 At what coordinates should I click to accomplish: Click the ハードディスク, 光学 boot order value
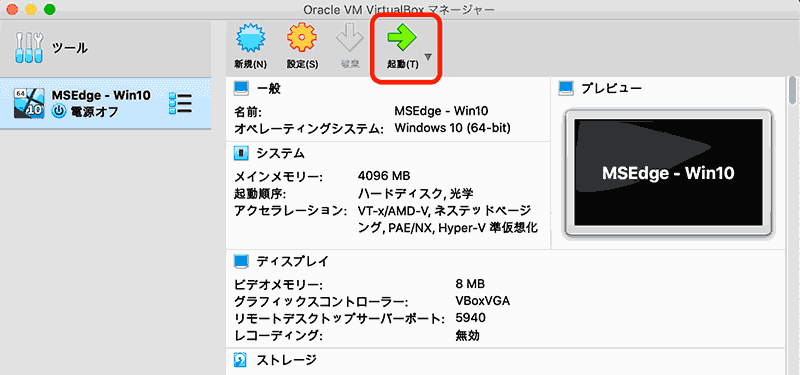416,193
